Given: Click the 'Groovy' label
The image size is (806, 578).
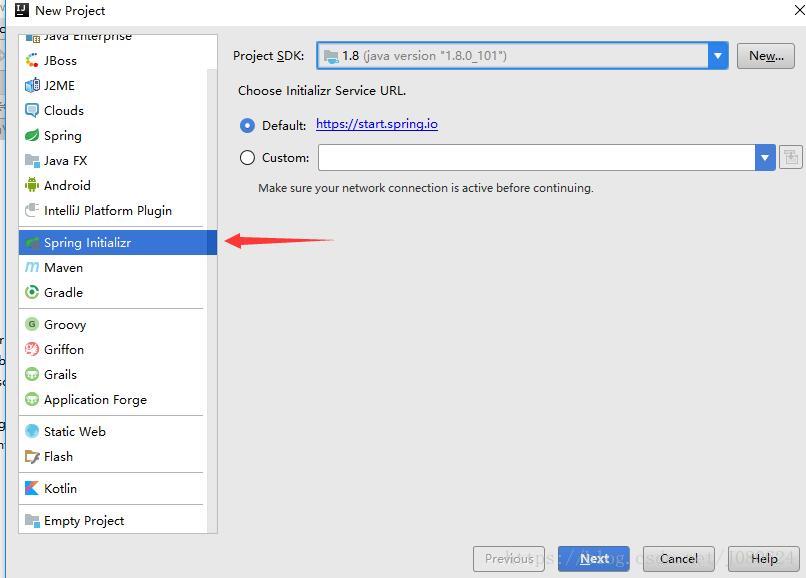Looking at the screenshot, I should tap(65, 324).
